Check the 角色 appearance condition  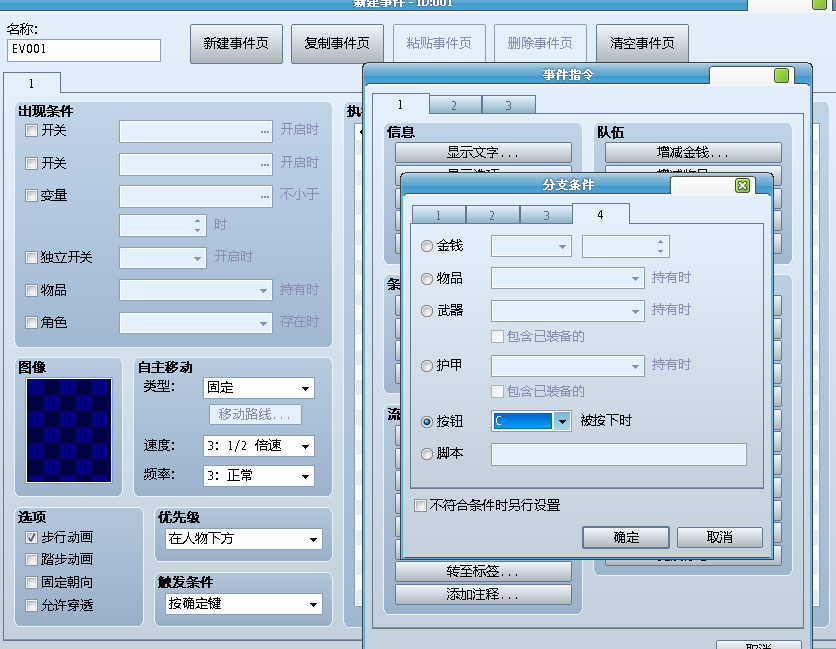point(31,322)
